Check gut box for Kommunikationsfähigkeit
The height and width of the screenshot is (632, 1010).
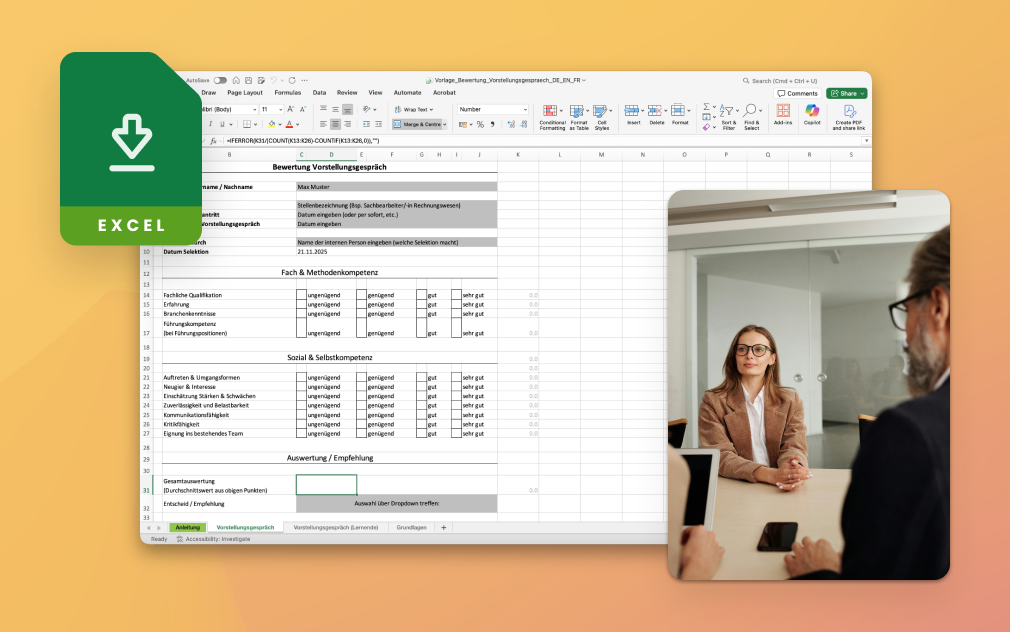coord(421,415)
